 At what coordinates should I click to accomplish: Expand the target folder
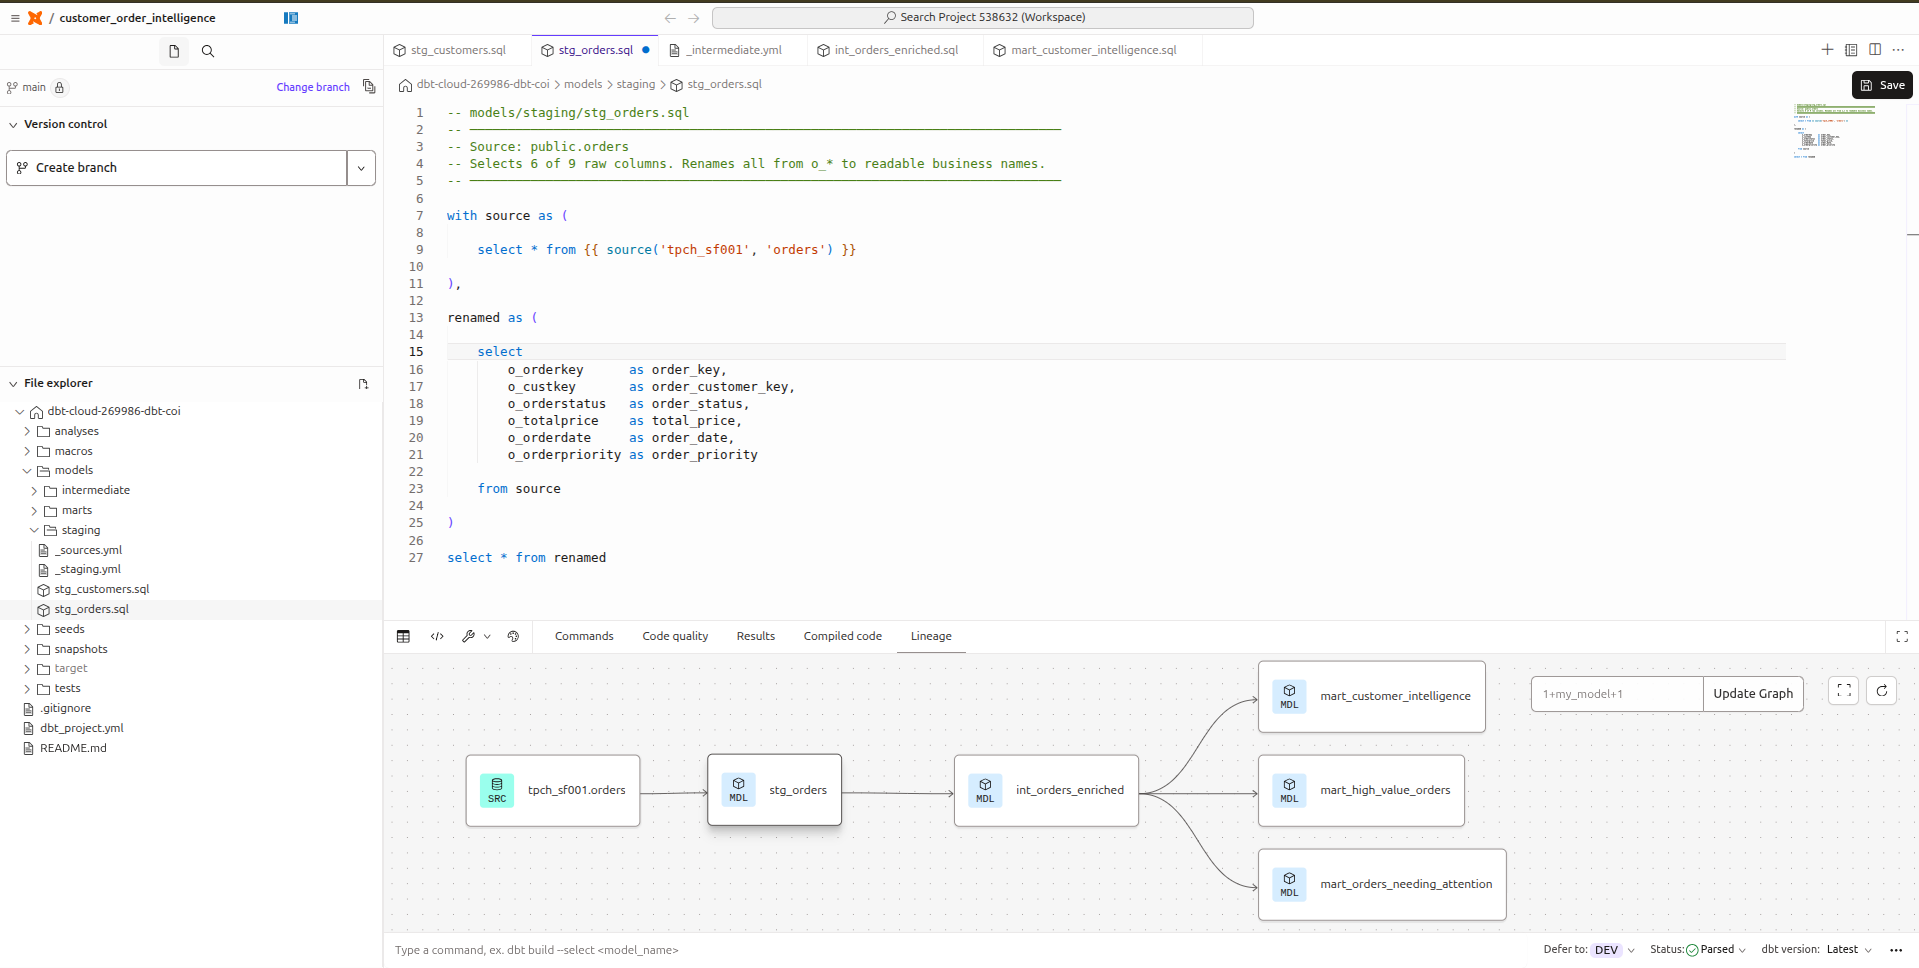click(27, 668)
